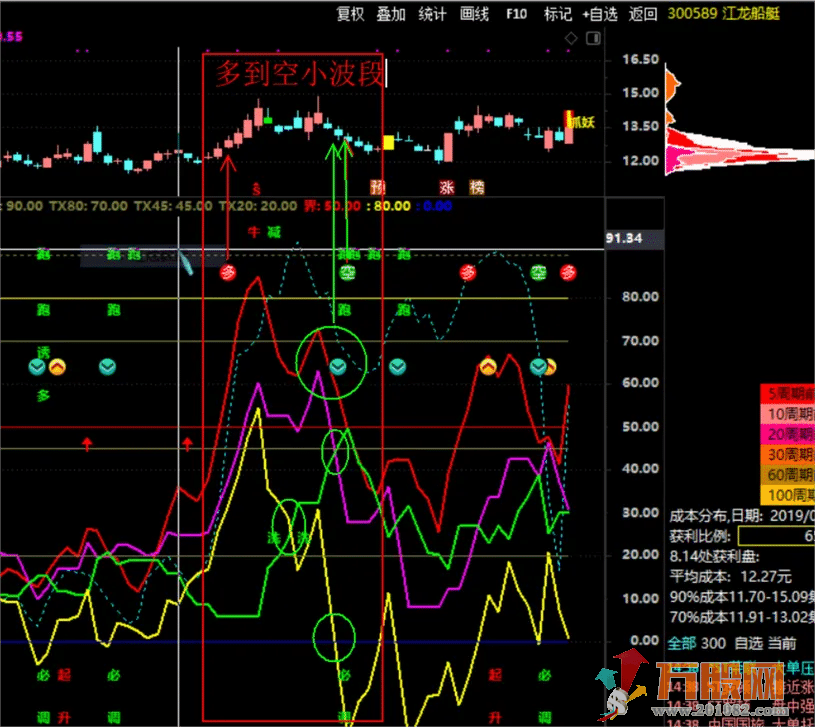Select the 5周期前 legend swatch
Screen dimensions: 815x727
[787, 394]
